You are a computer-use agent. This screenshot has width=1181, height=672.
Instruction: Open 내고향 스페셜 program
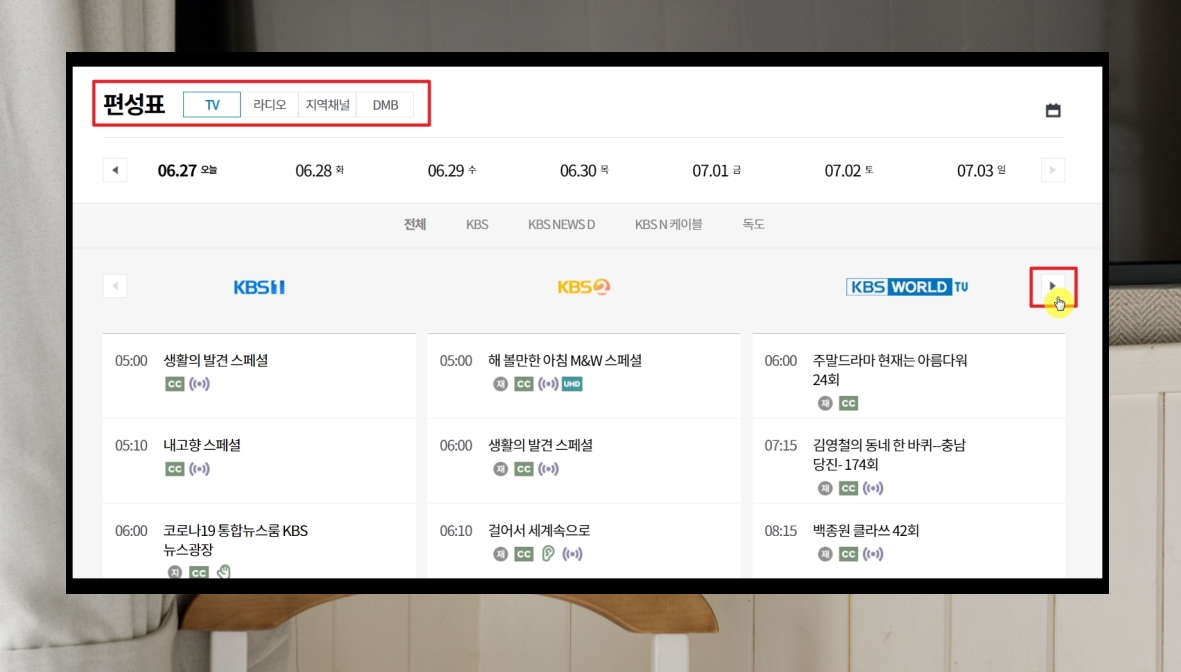click(202, 445)
